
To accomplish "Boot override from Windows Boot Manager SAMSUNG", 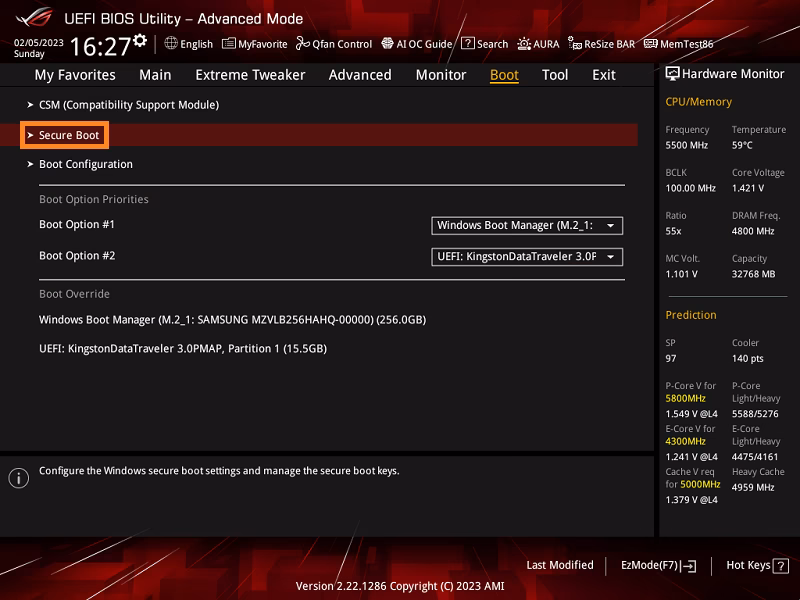I will point(233,320).
